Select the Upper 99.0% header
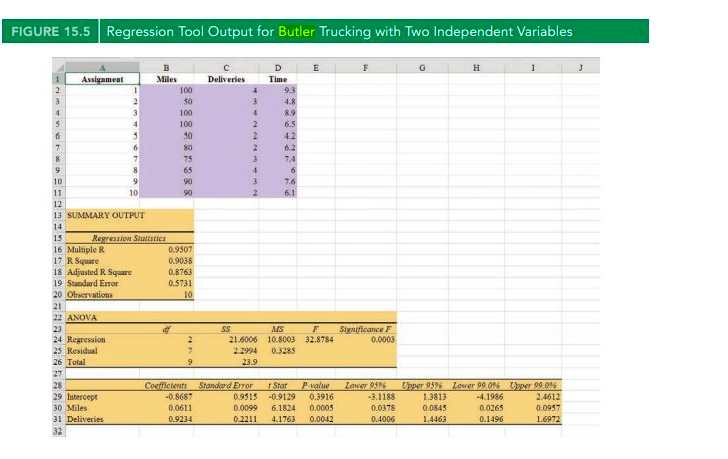Viewport: 728px width, 459px height. click(533, 385)
